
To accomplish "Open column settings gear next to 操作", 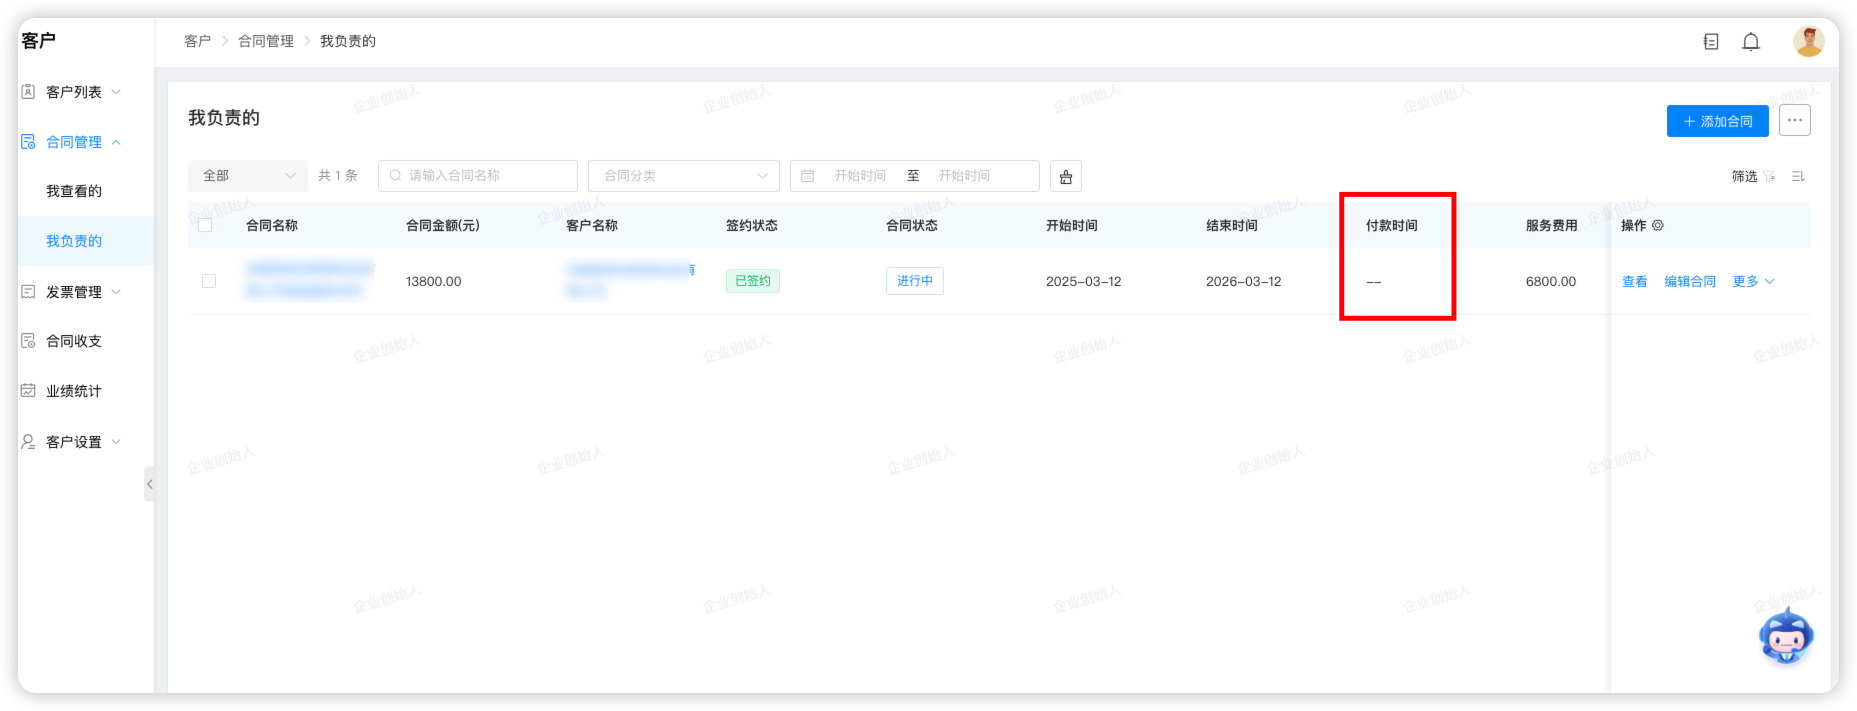I will click(x=1658, y=225).
